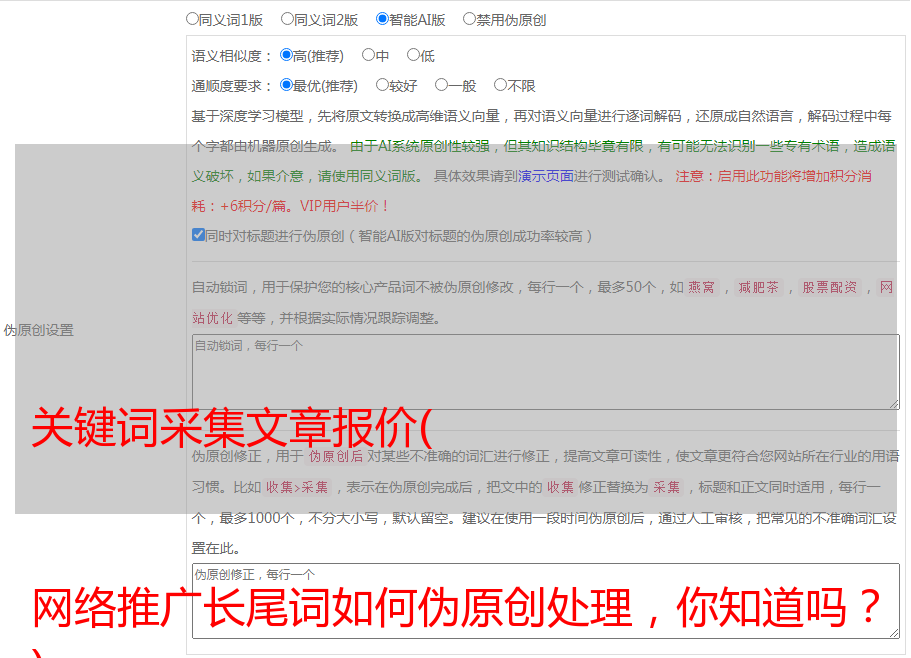This screenshot has height=658, width=911.
Task: Set 语义相似度 to 中
Action: tap(368, 55)
